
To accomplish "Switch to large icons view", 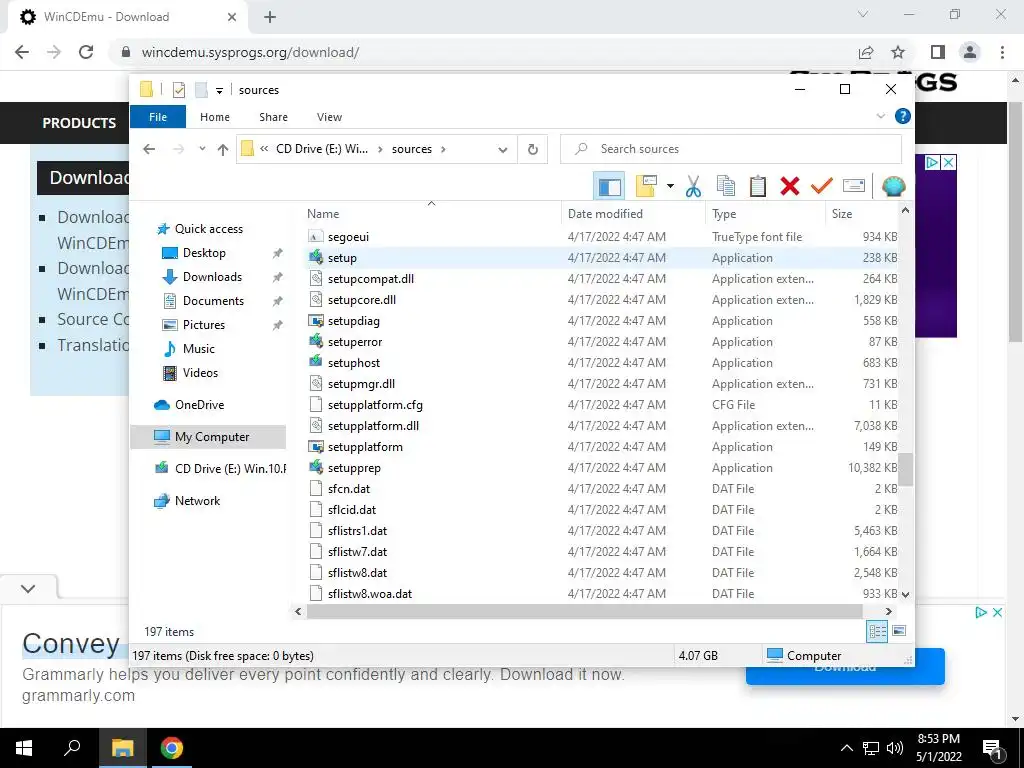I will click(899, 631).
